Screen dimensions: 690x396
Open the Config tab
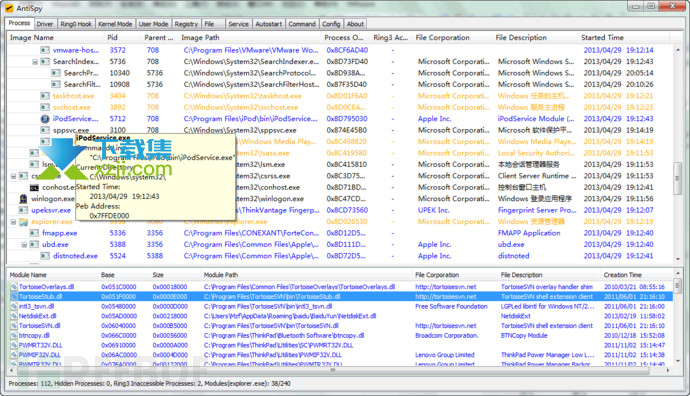331,24
